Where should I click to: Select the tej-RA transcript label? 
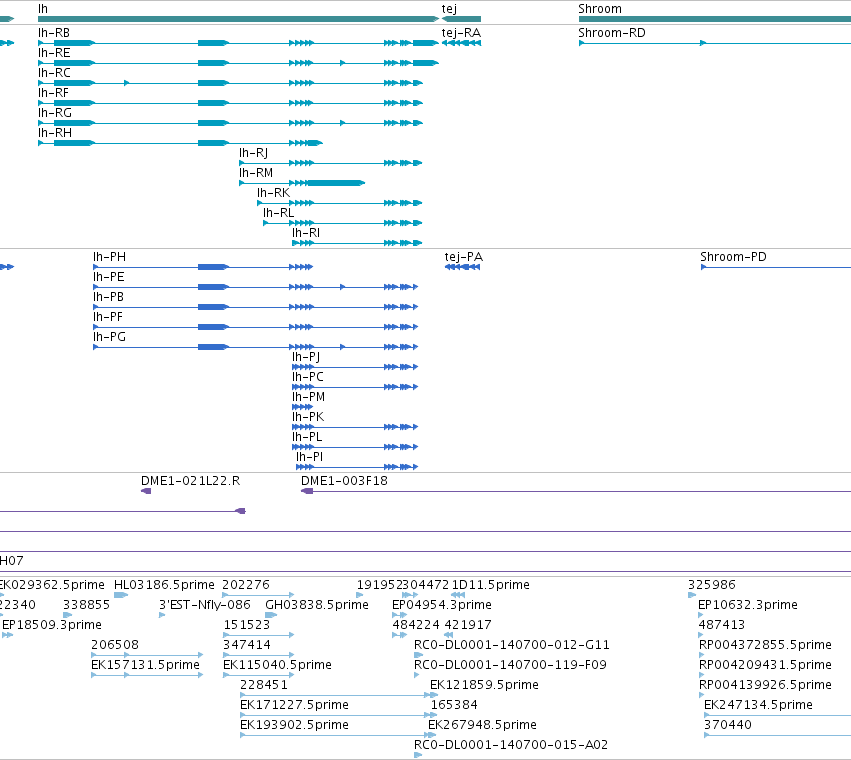point(461,33)
